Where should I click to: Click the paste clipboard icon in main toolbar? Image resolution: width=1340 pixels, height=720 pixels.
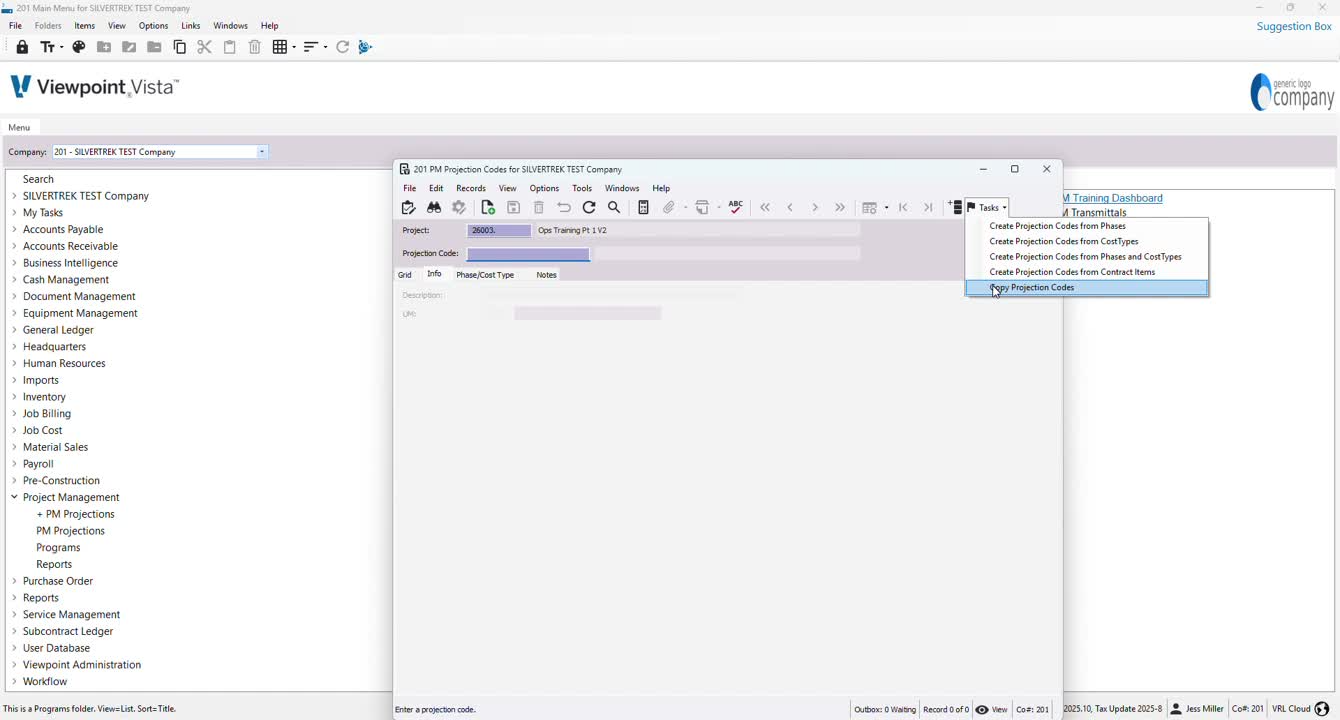point(230,47)
